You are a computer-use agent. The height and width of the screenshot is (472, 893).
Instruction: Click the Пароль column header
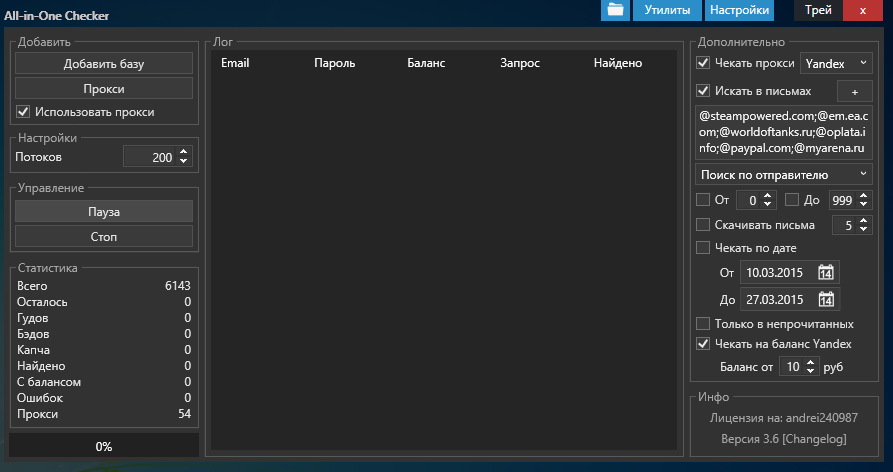(334, 63)
